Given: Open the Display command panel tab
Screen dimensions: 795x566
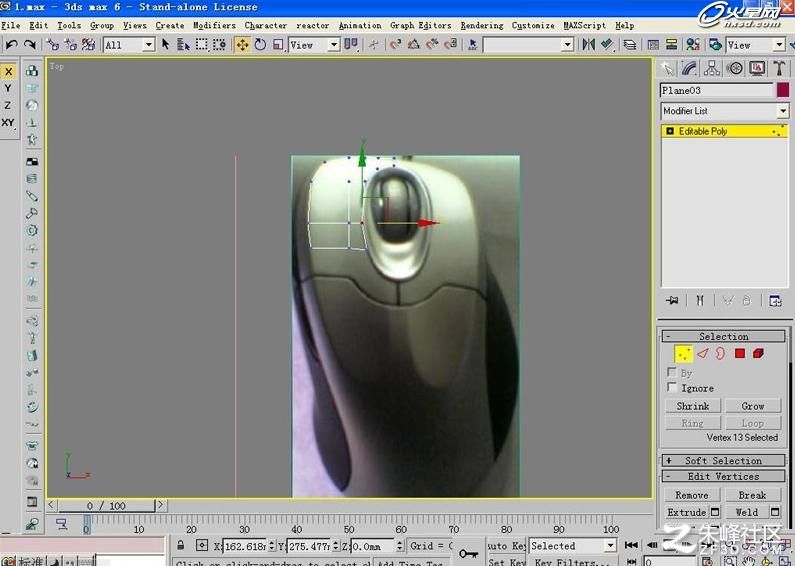Looking at the screenshot, I should pyautogui.click(x=757, y=68).
